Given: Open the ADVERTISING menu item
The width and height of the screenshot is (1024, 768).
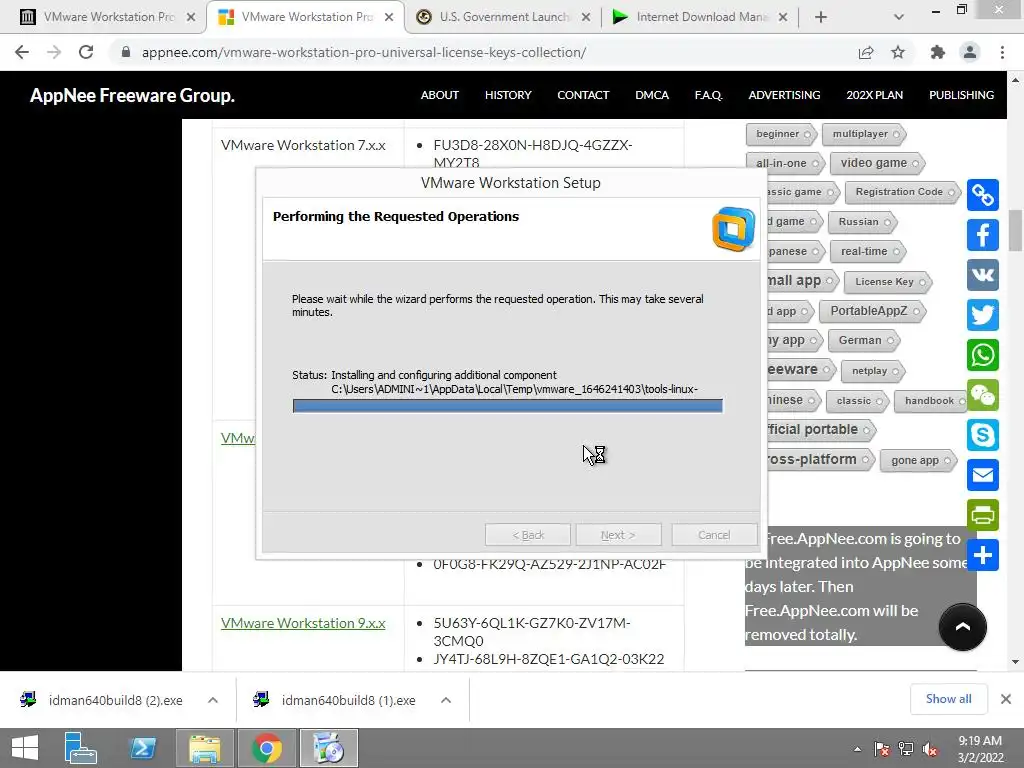Looking at the screenshot, I should [784, 95].
